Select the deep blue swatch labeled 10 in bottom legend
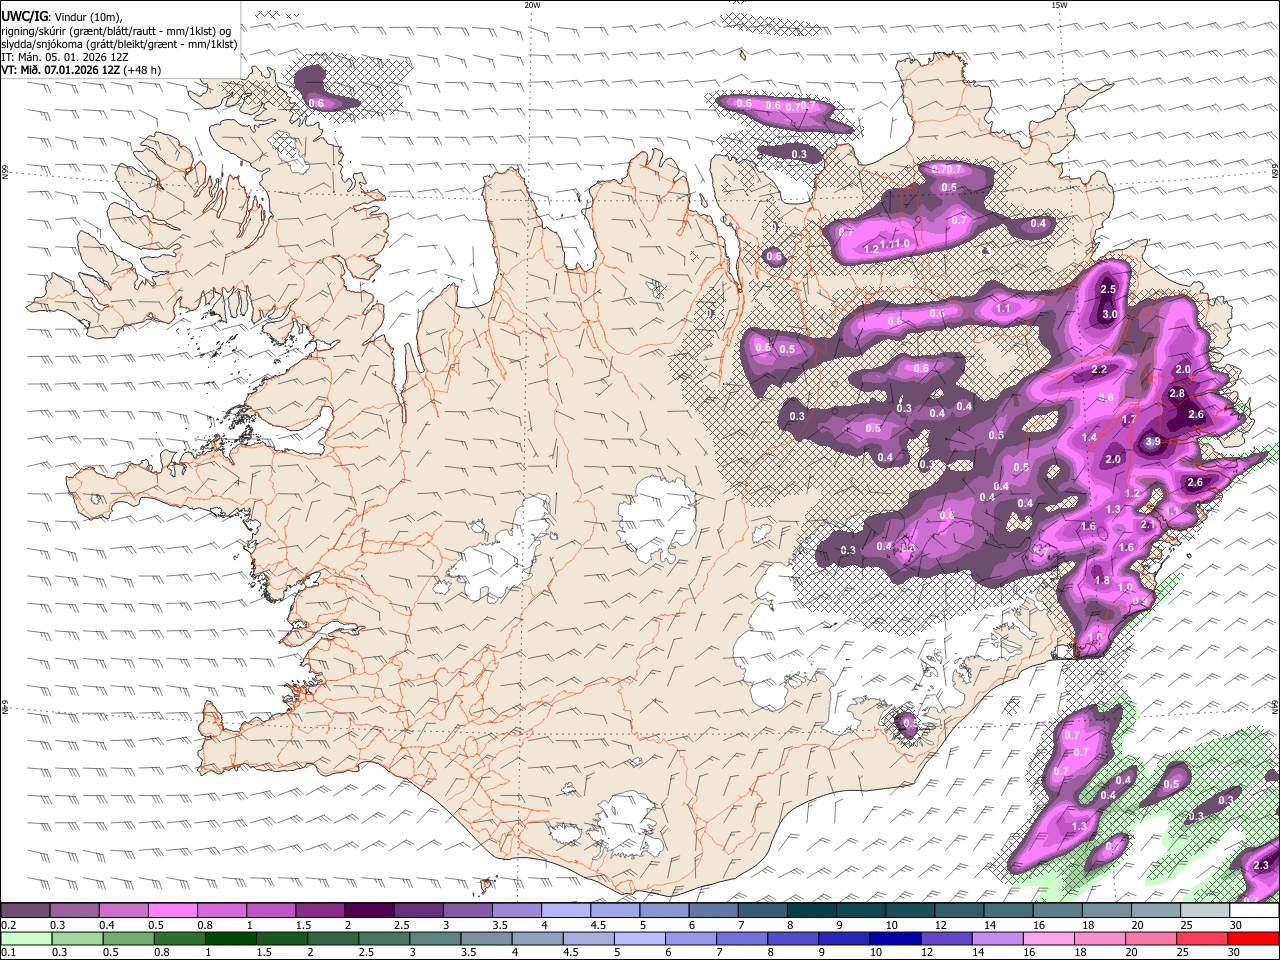1280x960 pixels. click(893, 938)
